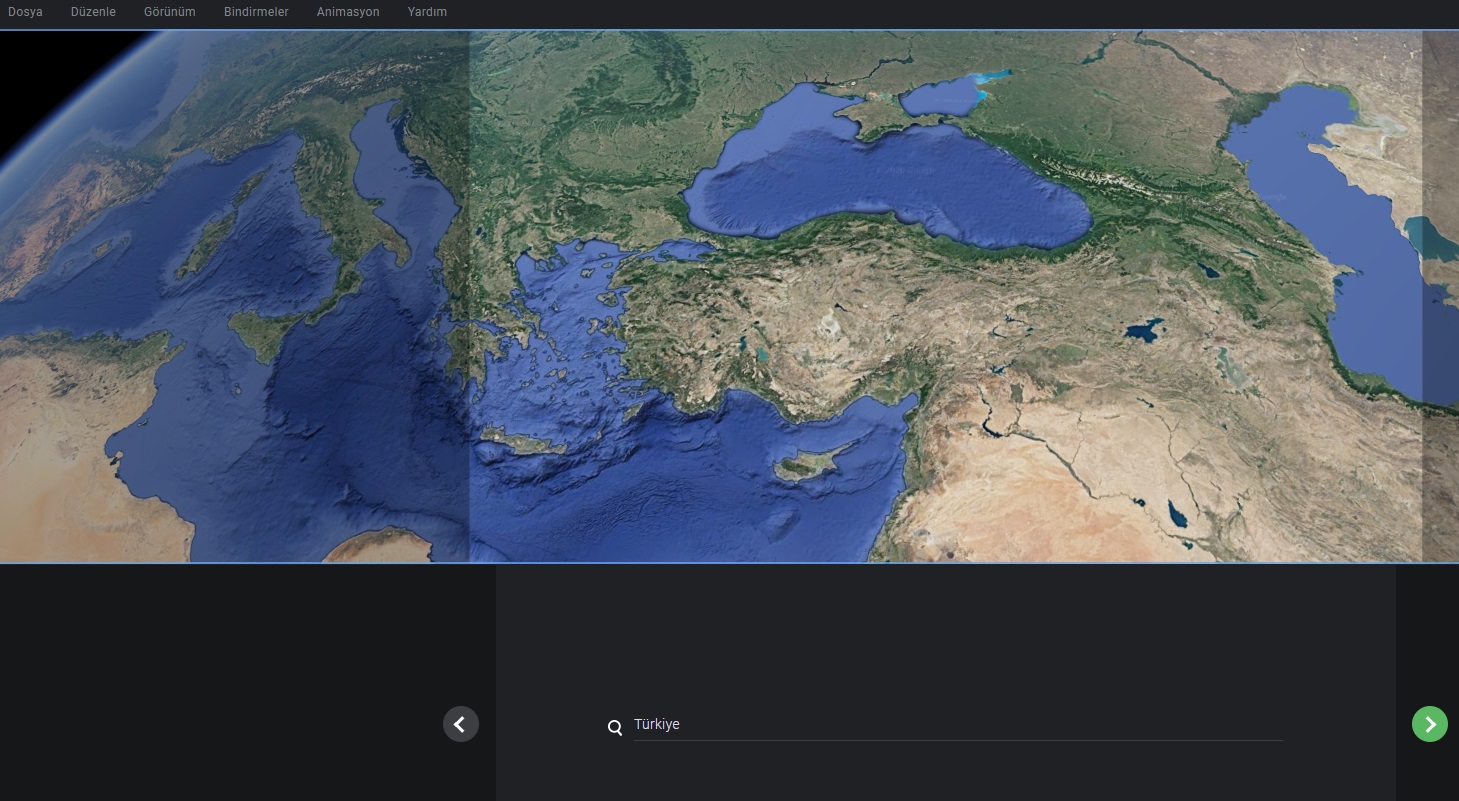1459x801 pixels.
Task: Open the Bindirmeler menu
Action: pyautogui.click(x=256, y=12)
